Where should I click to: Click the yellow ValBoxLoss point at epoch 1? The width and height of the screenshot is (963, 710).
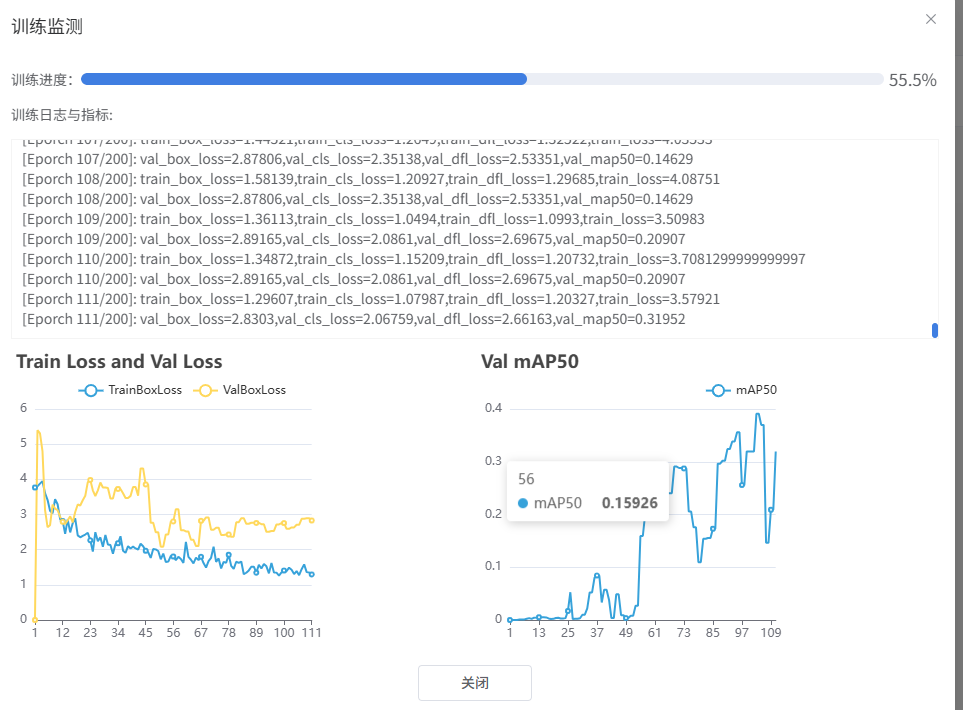pyautogui.click(x=35, y=619)
